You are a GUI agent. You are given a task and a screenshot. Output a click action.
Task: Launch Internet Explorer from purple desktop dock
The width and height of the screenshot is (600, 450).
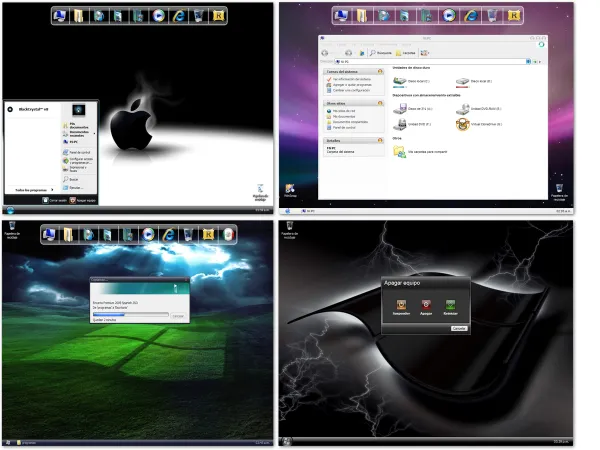pyautogui.click(x=471, y=16)
